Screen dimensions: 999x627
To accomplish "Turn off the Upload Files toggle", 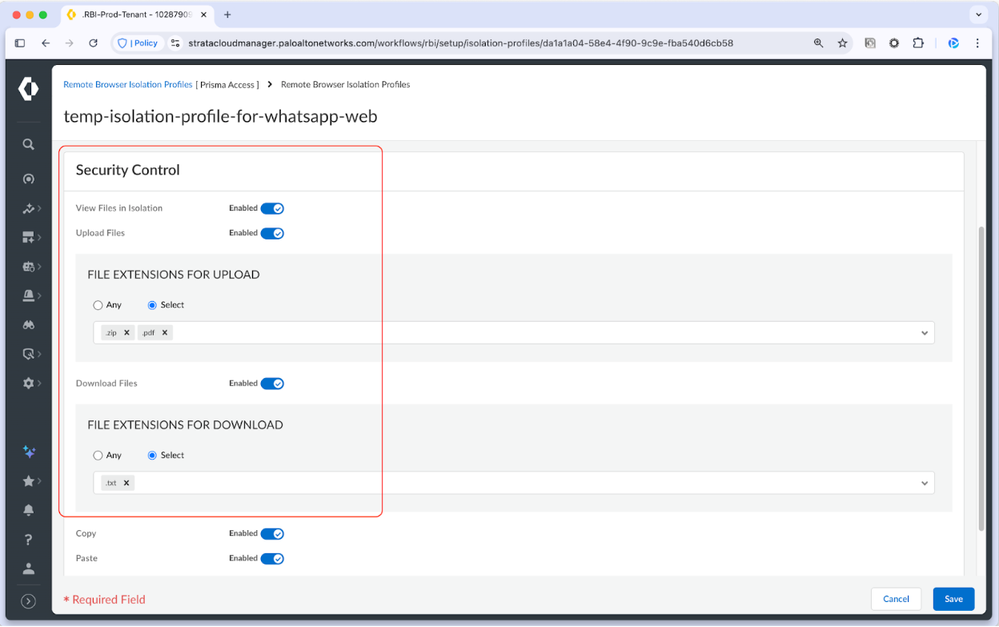I will 272,233.
